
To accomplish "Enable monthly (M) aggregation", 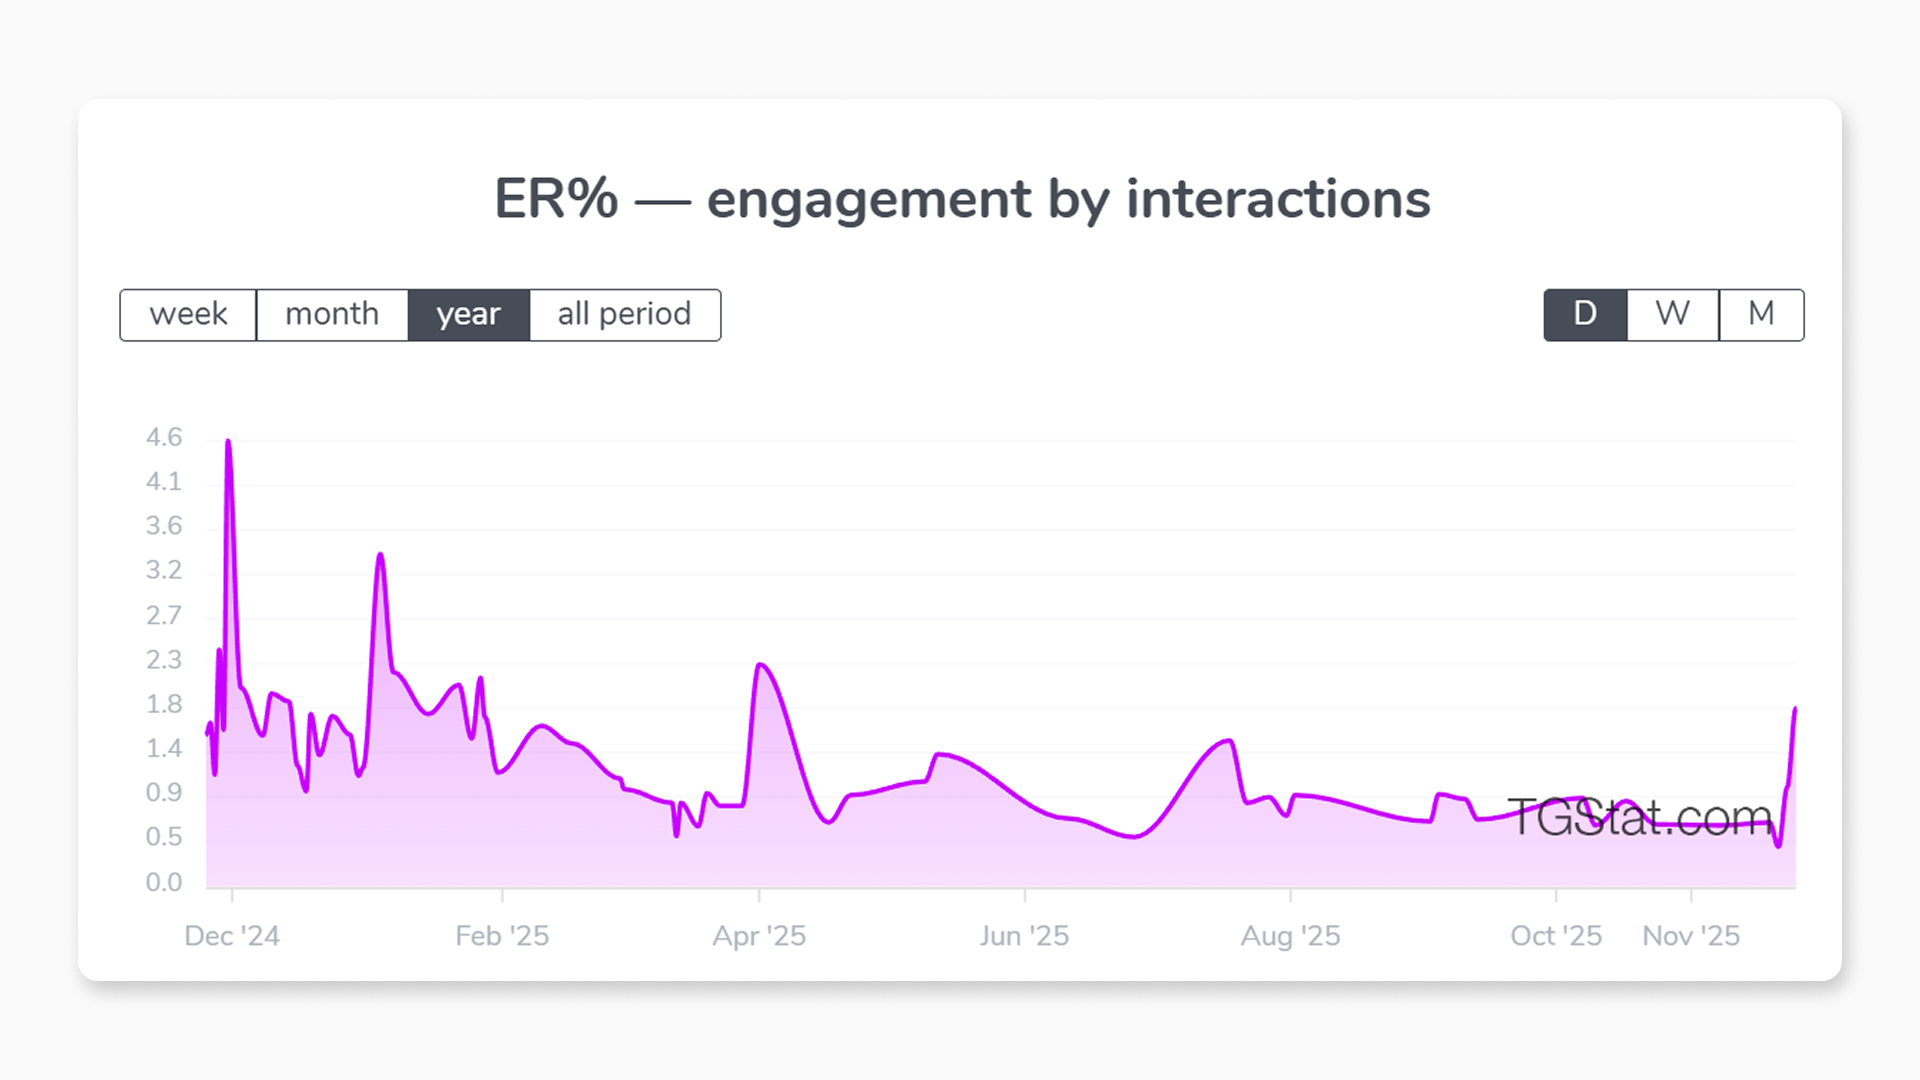I will click(1760, 314).
